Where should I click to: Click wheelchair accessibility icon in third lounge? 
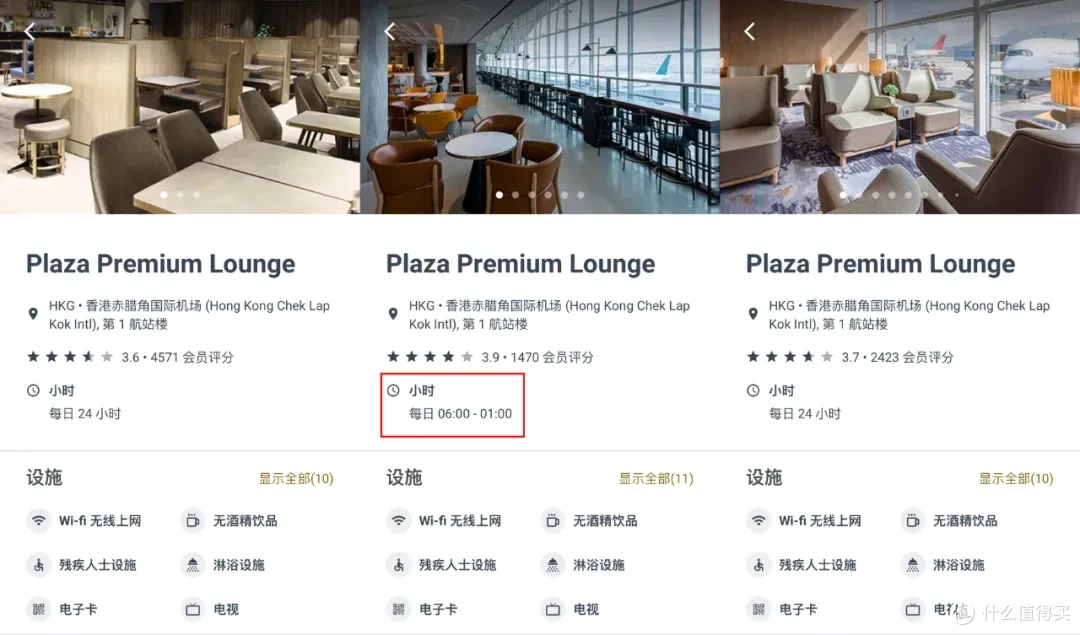758,565
